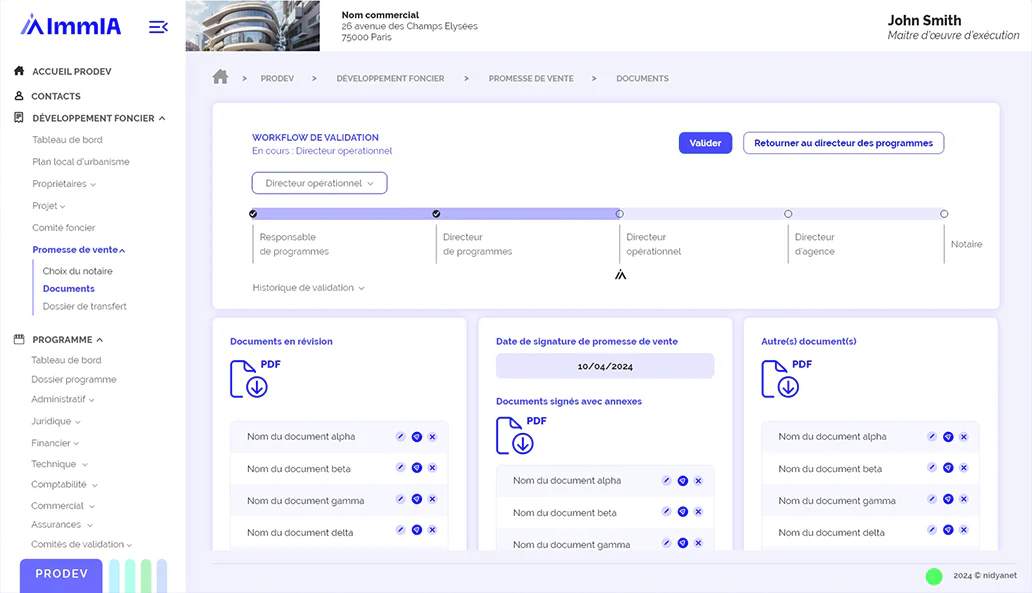Expand the Propriétaires submenu
The height and width of the screenshot is (593, 1032).
93,184
